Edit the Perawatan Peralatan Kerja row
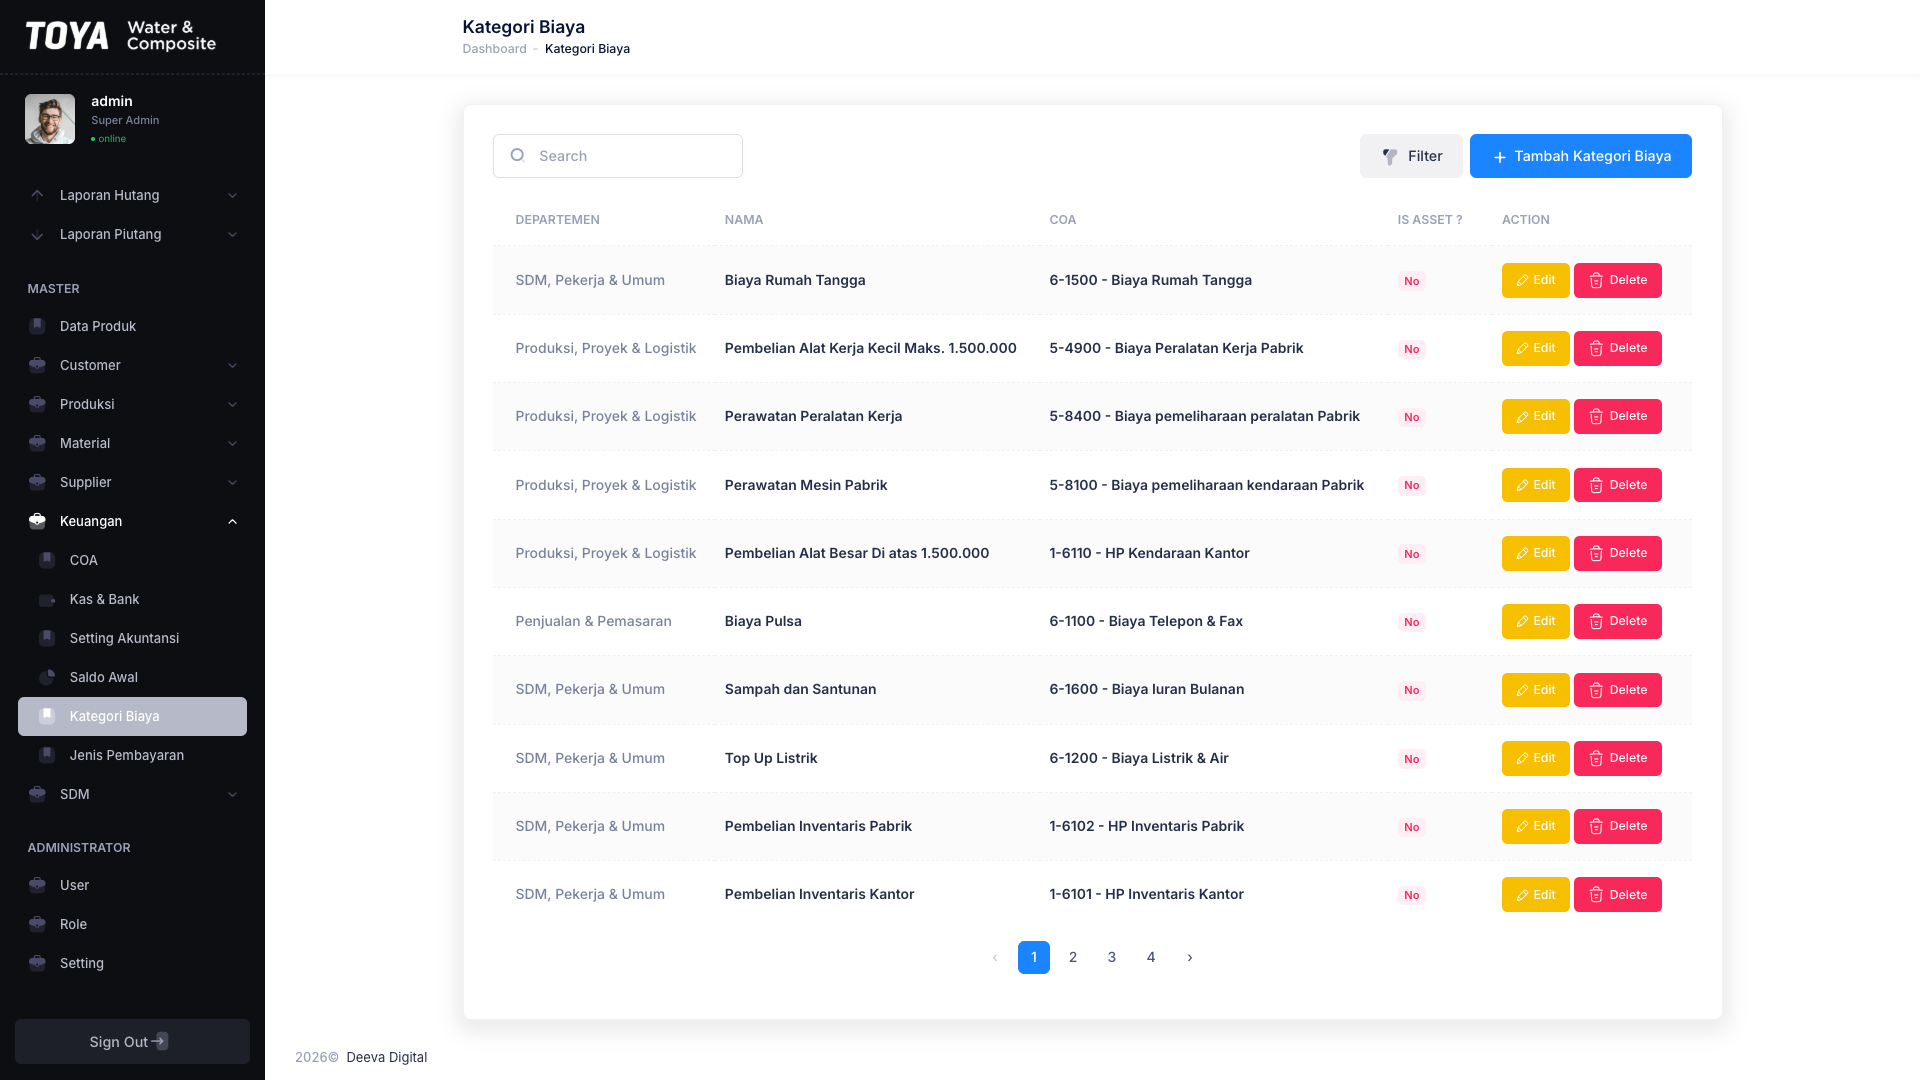Image resolution: width=1920 pixels, height=1080 pixels. coord(1535,416)
